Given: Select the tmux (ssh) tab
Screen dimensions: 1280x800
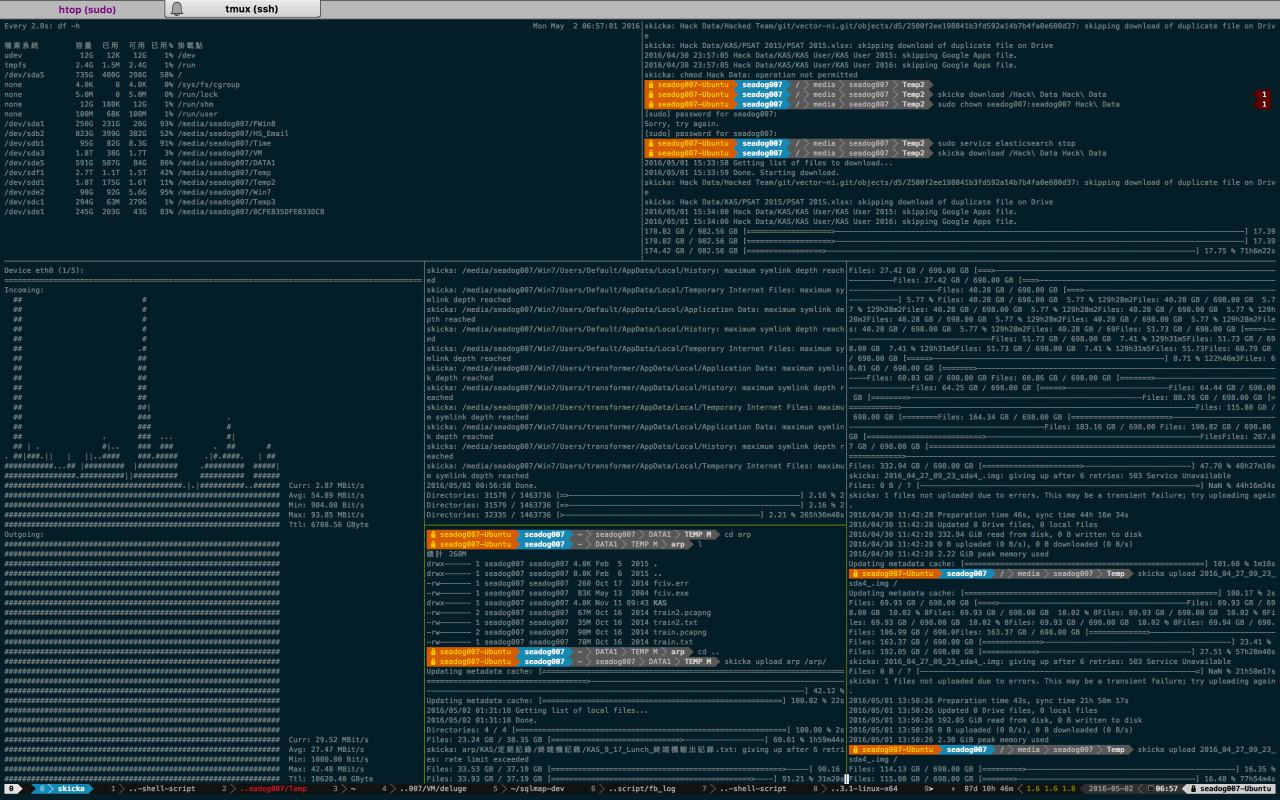Looking at the screenshot, I should pos(253,9).
